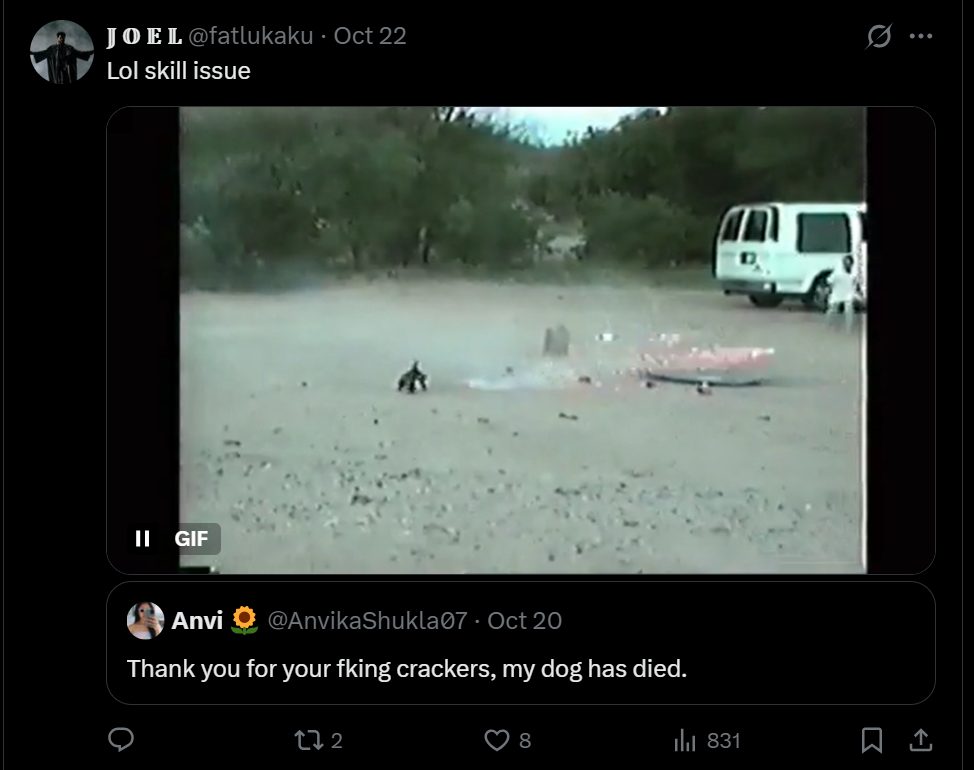Viewport: 974px width, 770px height.
Task: Visit the @fatlukaku handle
Action: coord(250,36)
